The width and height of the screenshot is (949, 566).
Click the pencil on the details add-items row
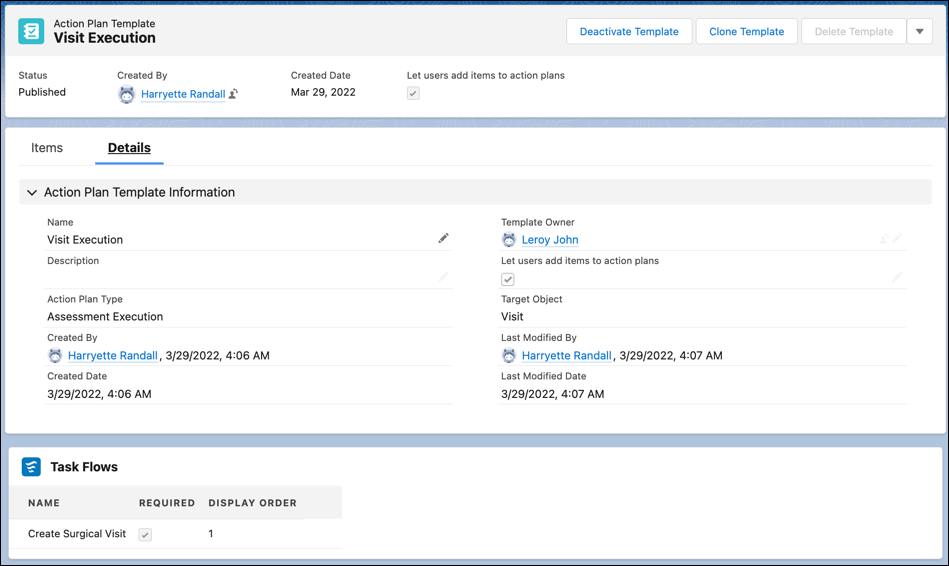coord(898,277)
